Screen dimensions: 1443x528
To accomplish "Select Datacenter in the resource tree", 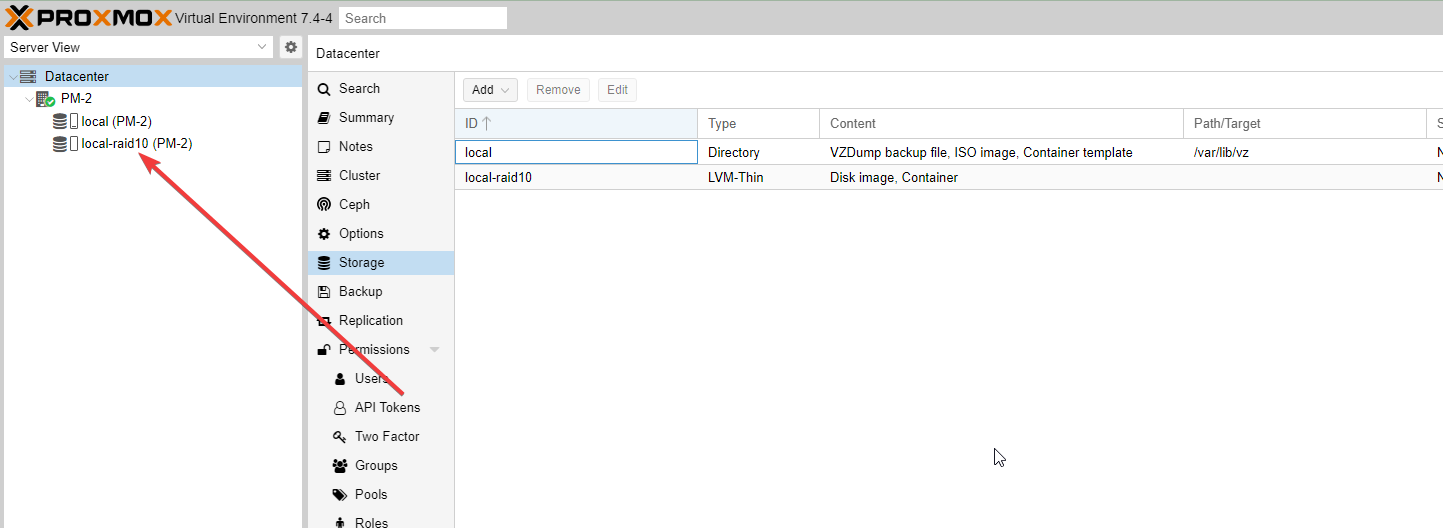I will click(x=152, y=76).
